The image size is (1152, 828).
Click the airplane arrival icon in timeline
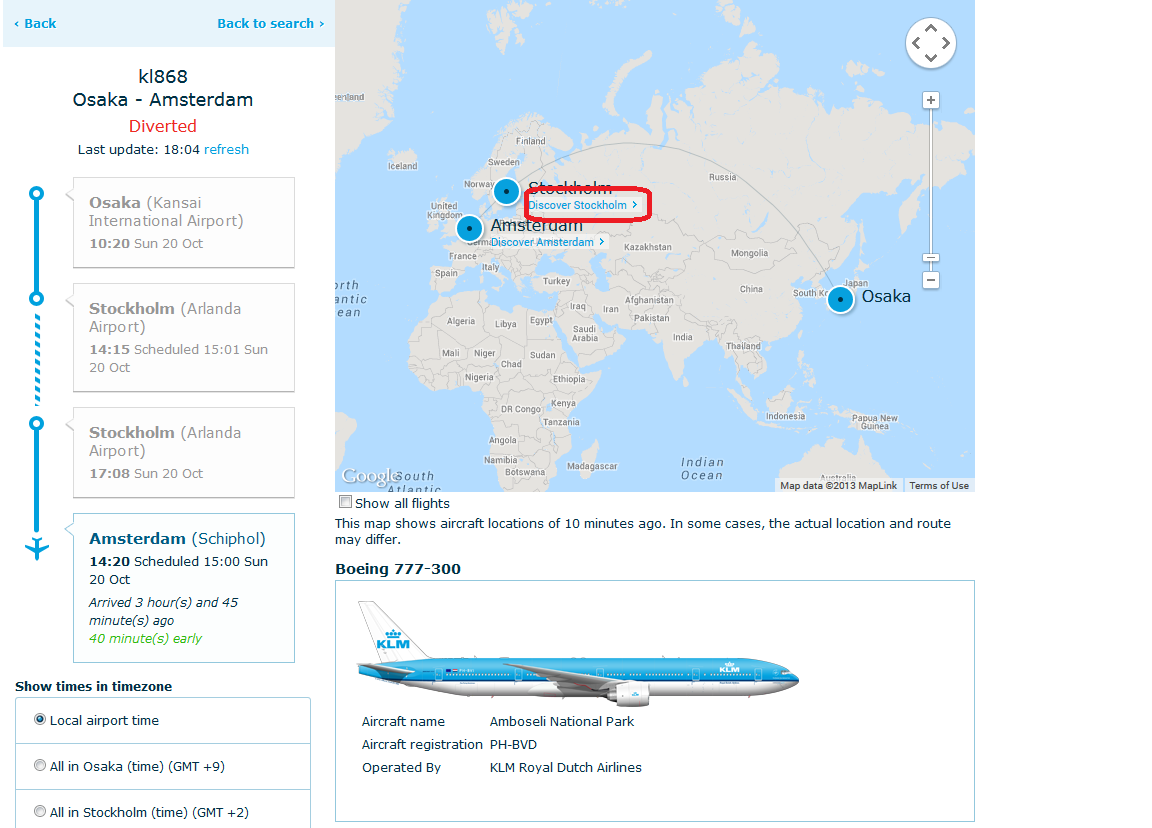click(37, 548)
